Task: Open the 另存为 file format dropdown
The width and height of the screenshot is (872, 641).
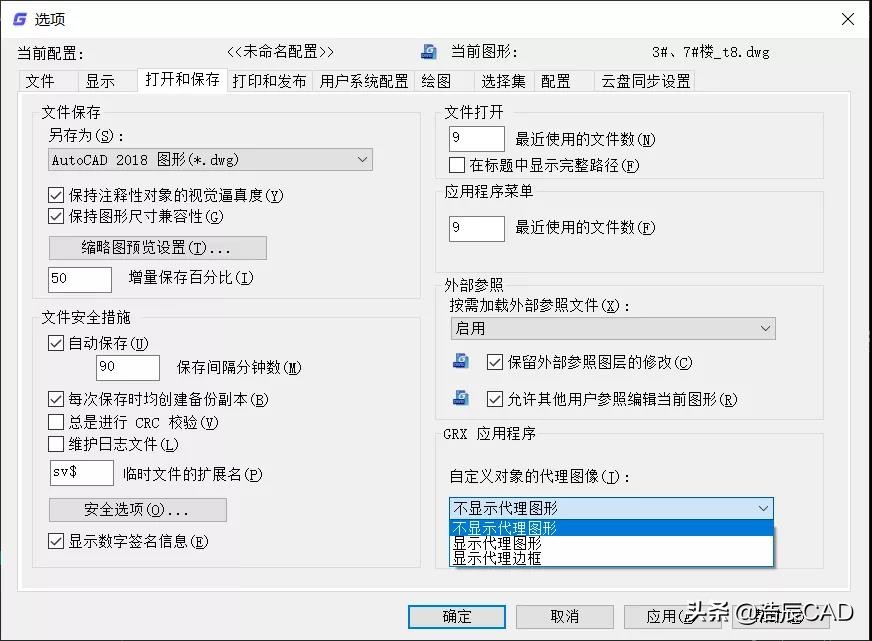Action: (362, 159)
